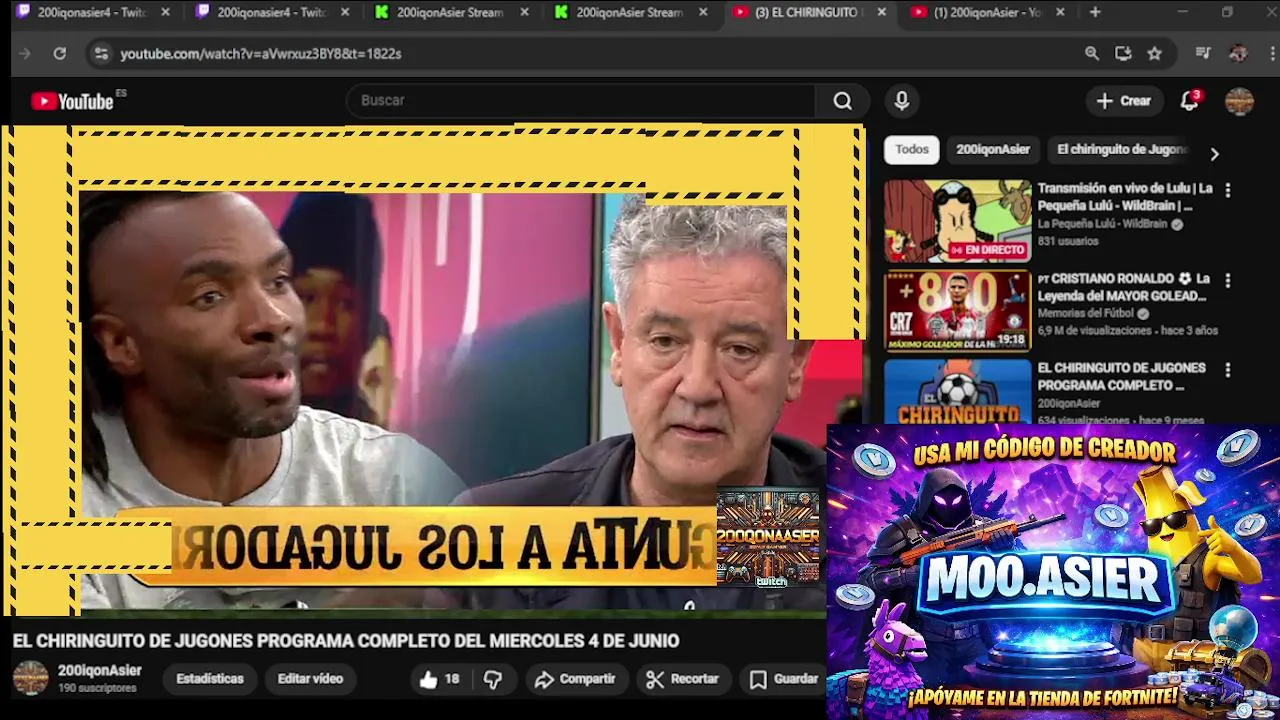
Task: Open the Lulu live stream thumbnail
Action: click(x=957, y=221)
